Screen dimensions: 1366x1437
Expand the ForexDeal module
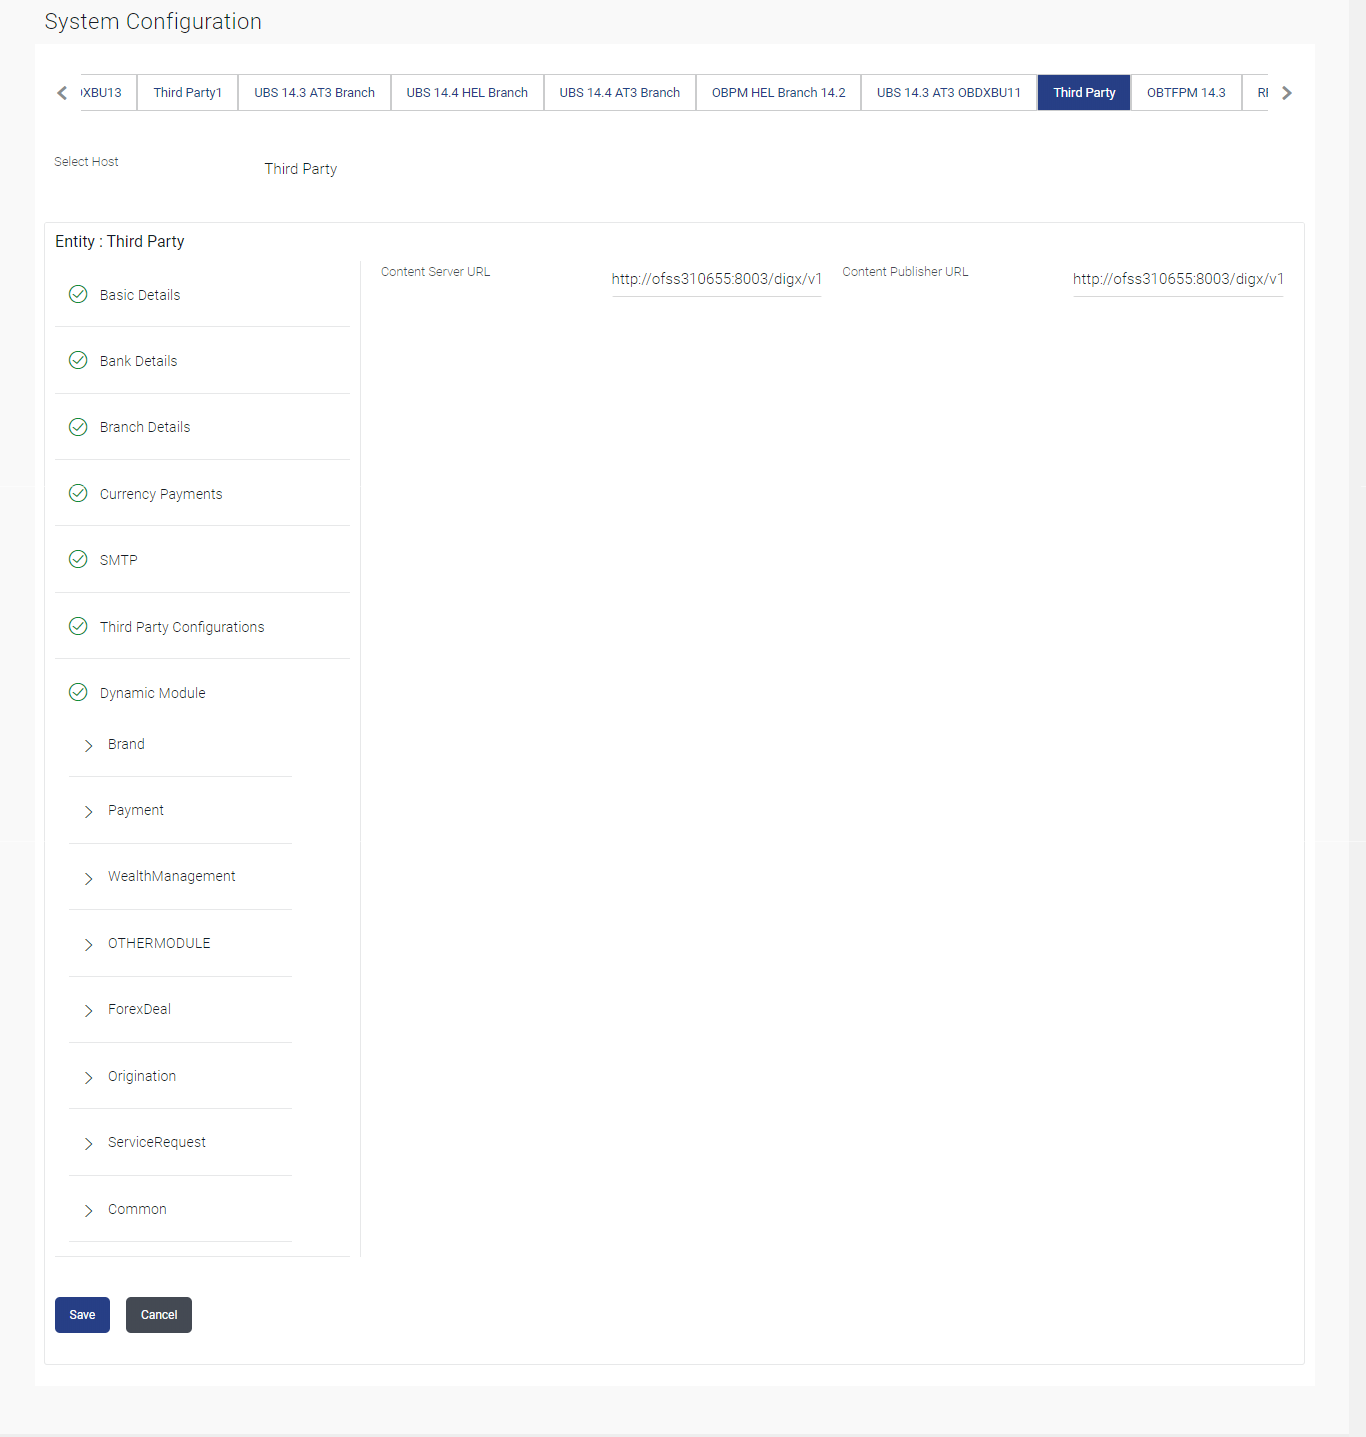pyautogui.click(x=88, y=1010)
